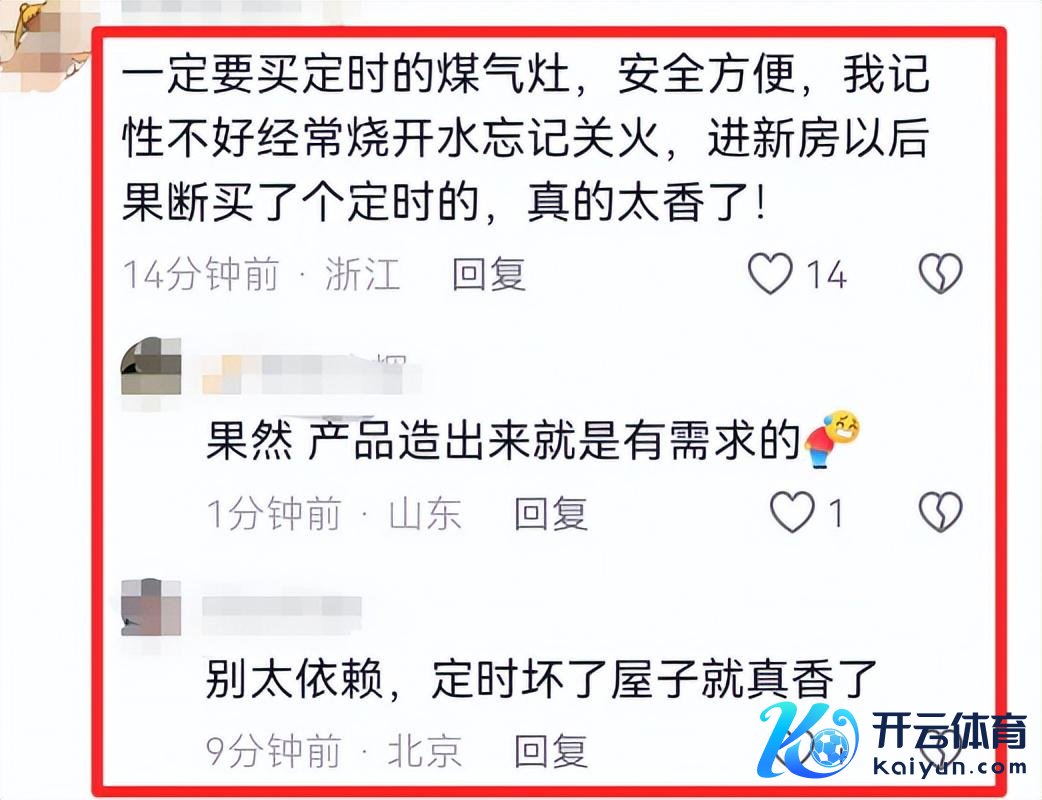1042x800 pixels.
Task: Reply to the Zhejiang comment
Action: pos(489,274)
